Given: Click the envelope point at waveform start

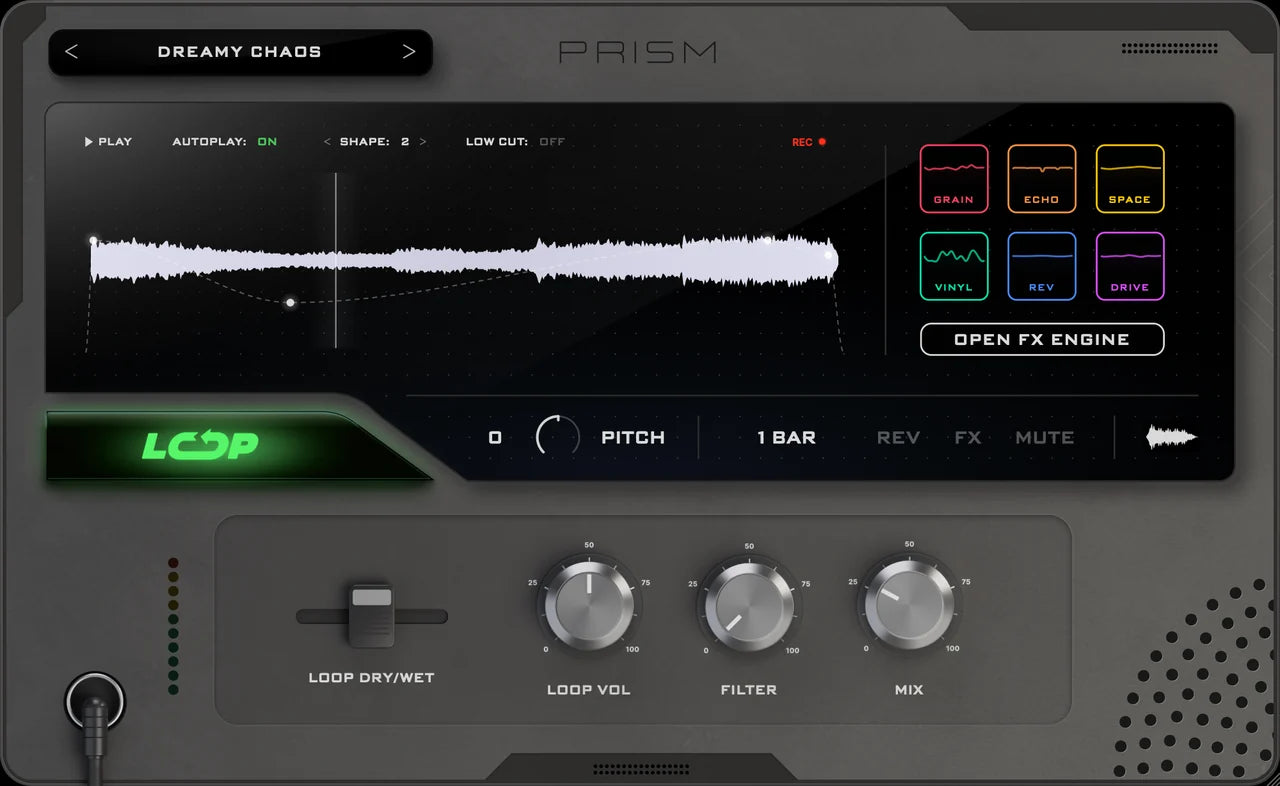Looking at the screenshot, I should pyautogui.click(x=93, y=241).
